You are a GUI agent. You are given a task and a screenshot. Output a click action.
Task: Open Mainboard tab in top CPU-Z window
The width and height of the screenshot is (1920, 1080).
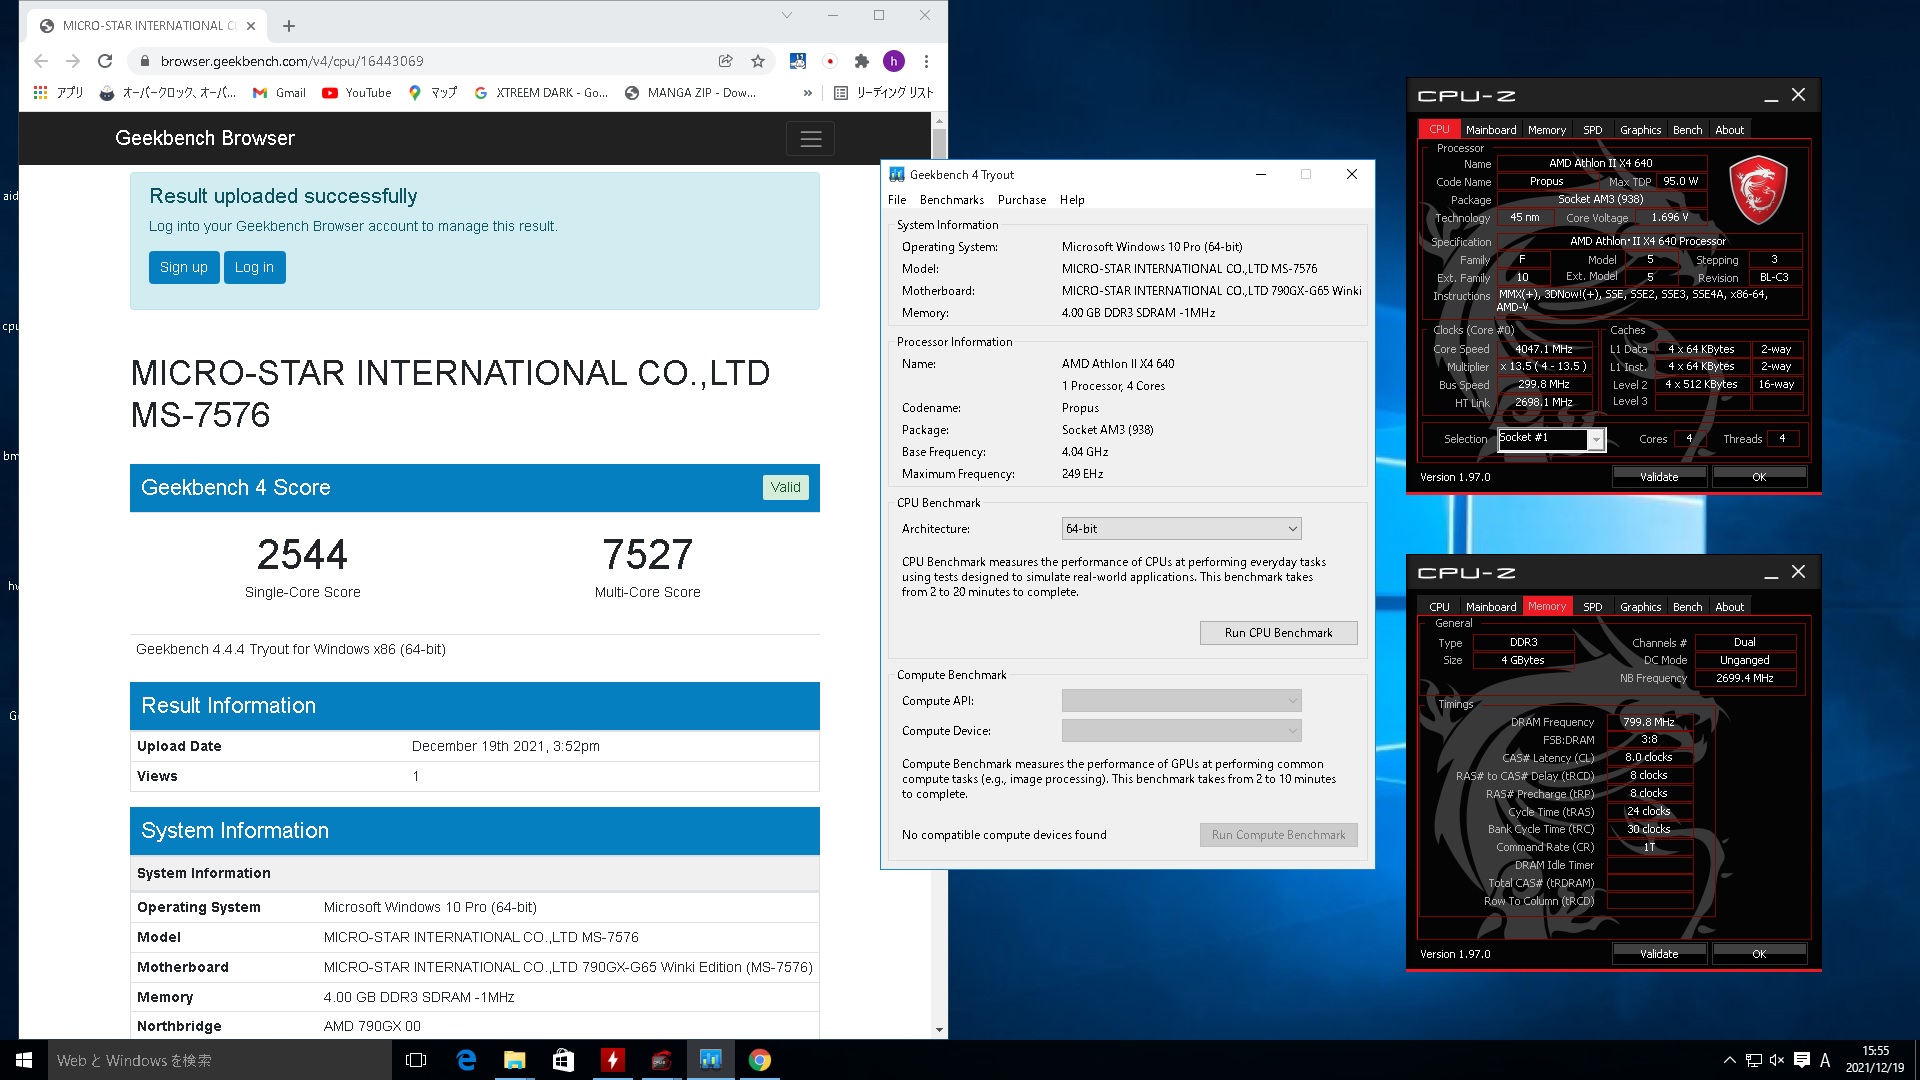1490,130
